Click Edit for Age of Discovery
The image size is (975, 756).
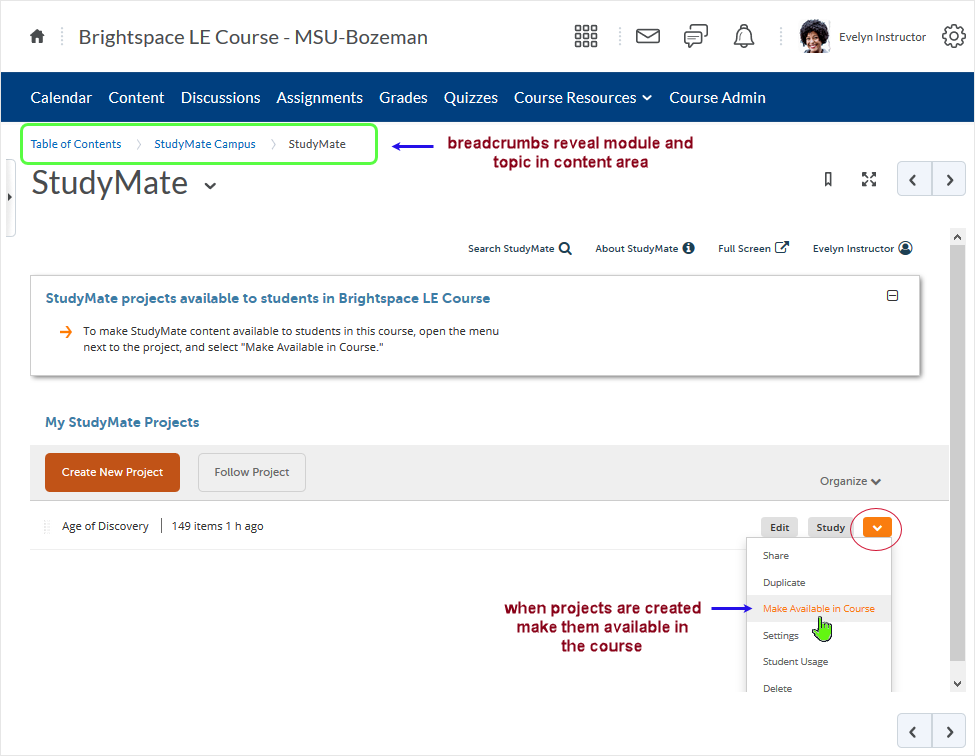point(779,528)
